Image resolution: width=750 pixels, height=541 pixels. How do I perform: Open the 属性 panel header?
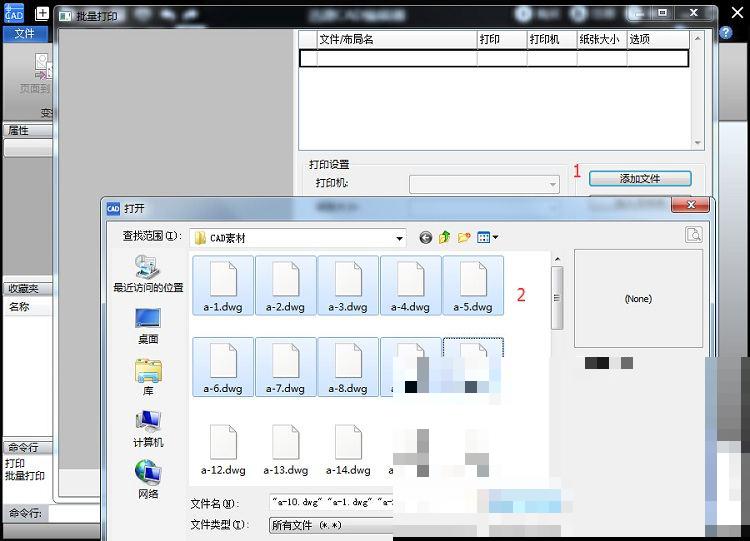[28, 131]
